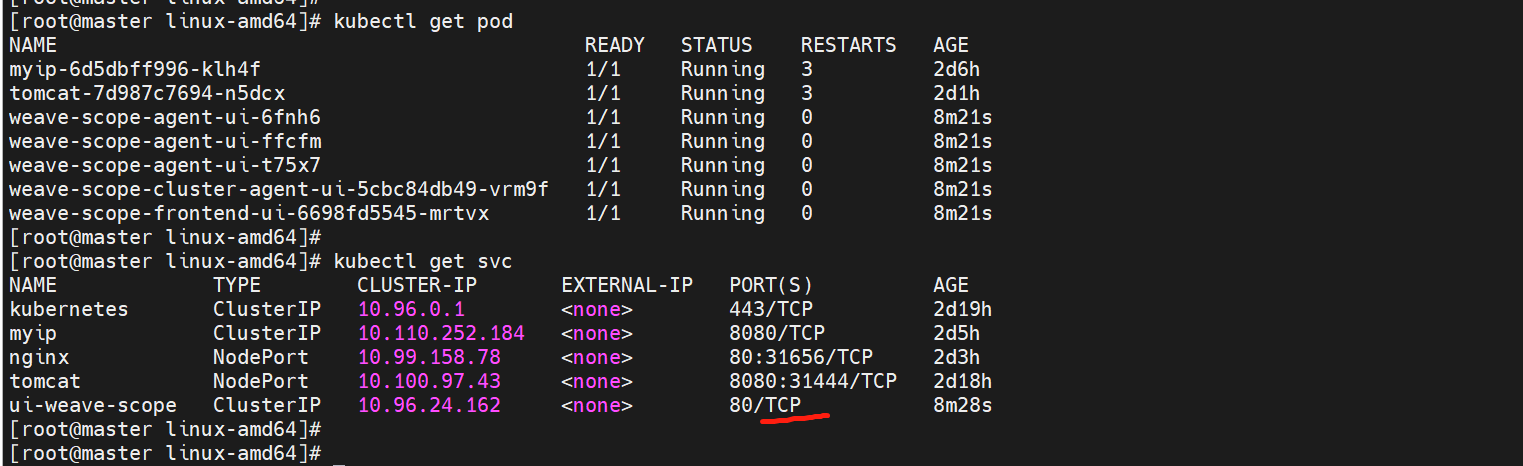Select the ui-weave-scope IP 10.96.24.162

(x=429, y=405)
